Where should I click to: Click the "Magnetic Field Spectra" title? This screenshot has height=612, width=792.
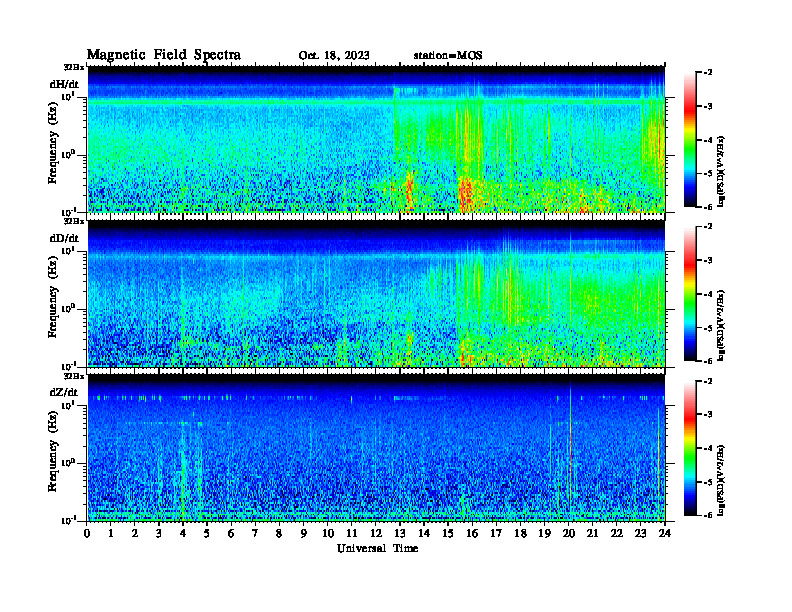[164, 55]
